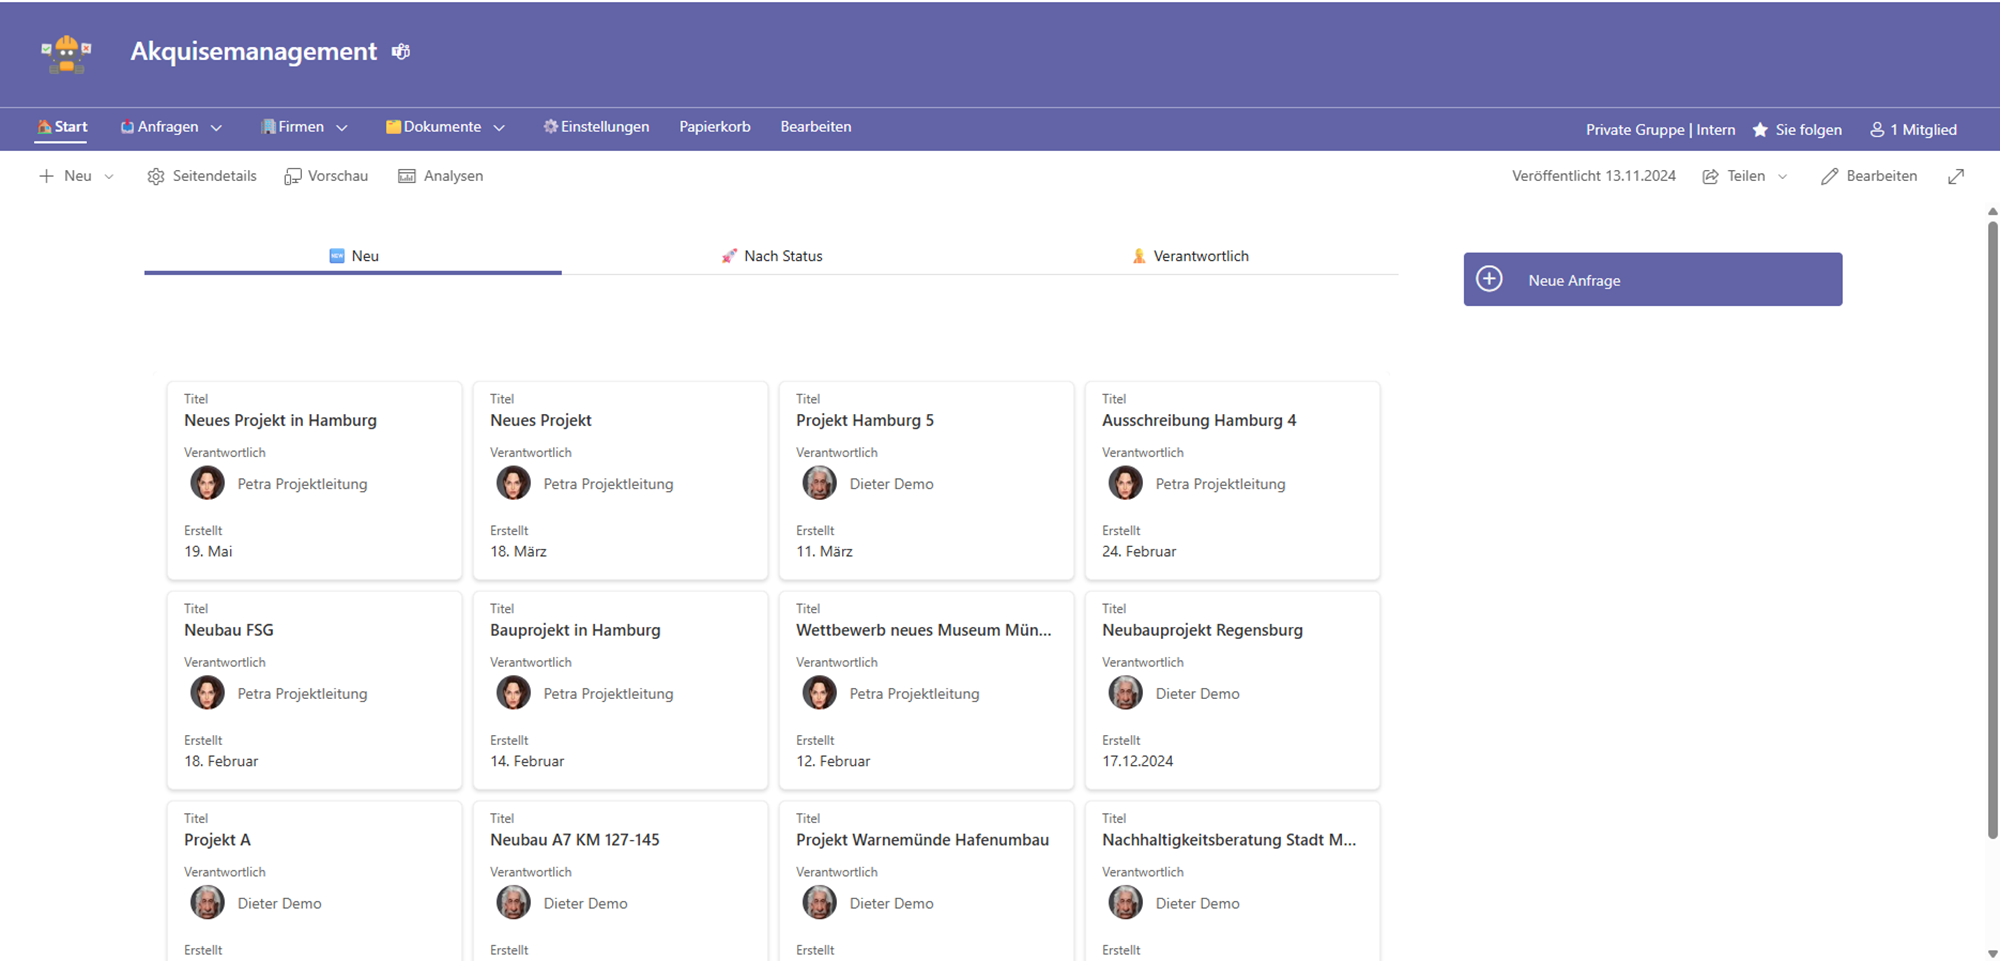Open the Projekt Hamburg 5 card
The width and height of the screenshot is (2000, 961).
click(926, 480)
